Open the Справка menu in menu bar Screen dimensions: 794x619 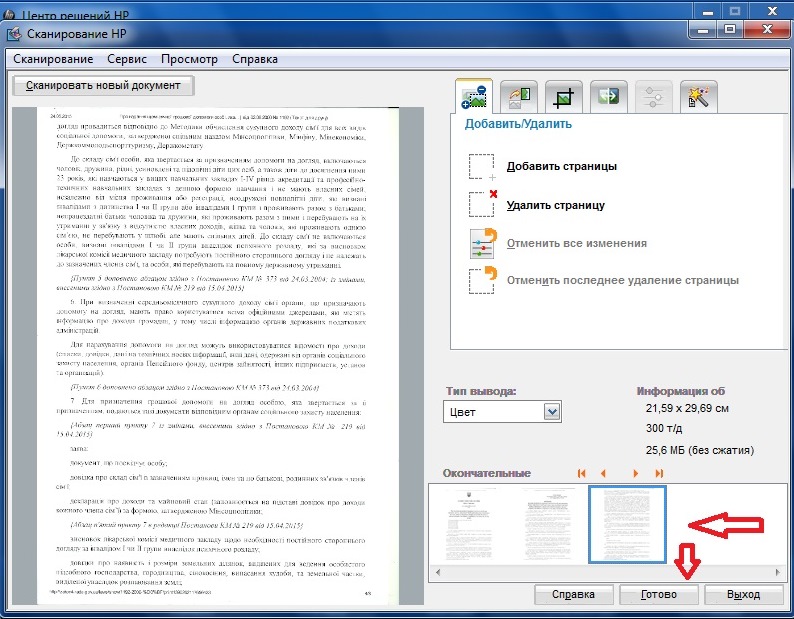[x=255, y=59]
